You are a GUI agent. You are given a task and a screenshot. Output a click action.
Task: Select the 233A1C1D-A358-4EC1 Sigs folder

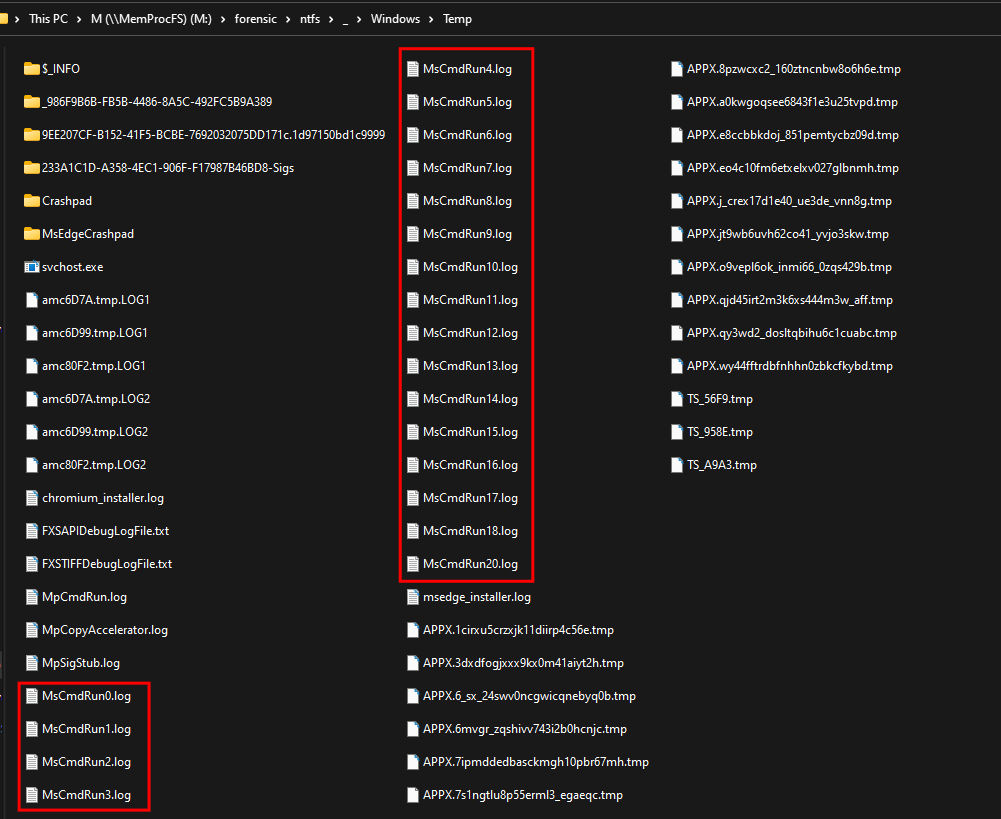tap(167, 168)
